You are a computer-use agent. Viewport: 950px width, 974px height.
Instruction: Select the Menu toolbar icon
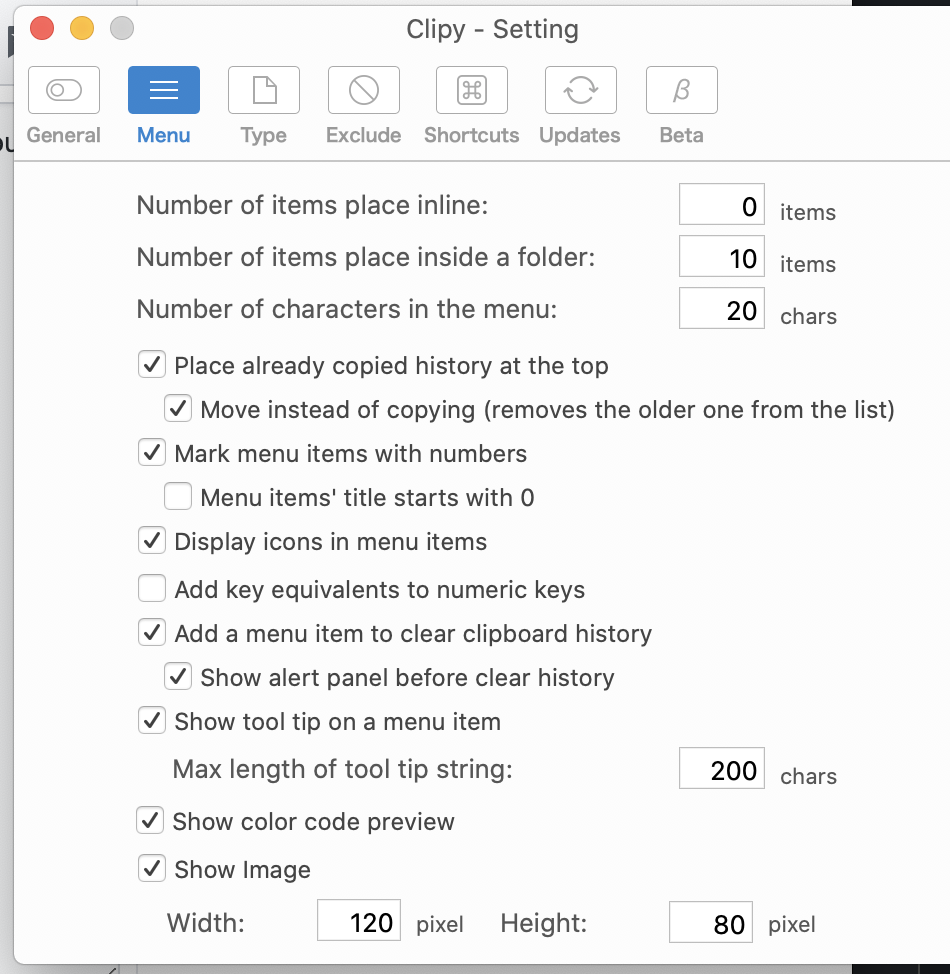tap(164, 90)
